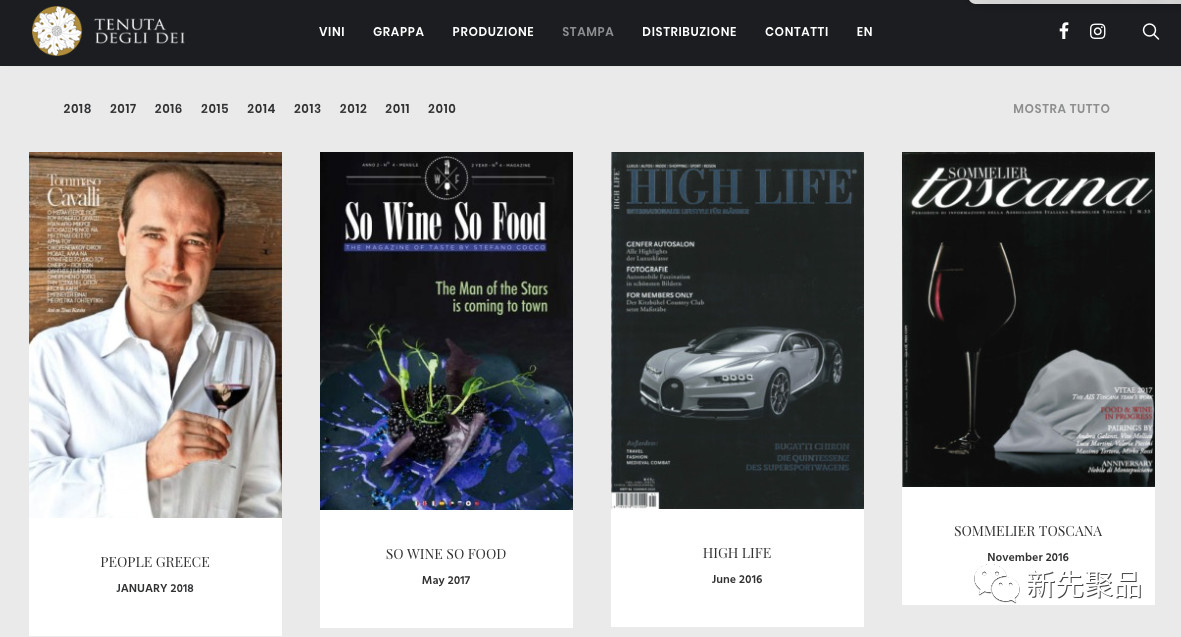
Task: View the So Wine So Food cover
Action: (446, 331)
